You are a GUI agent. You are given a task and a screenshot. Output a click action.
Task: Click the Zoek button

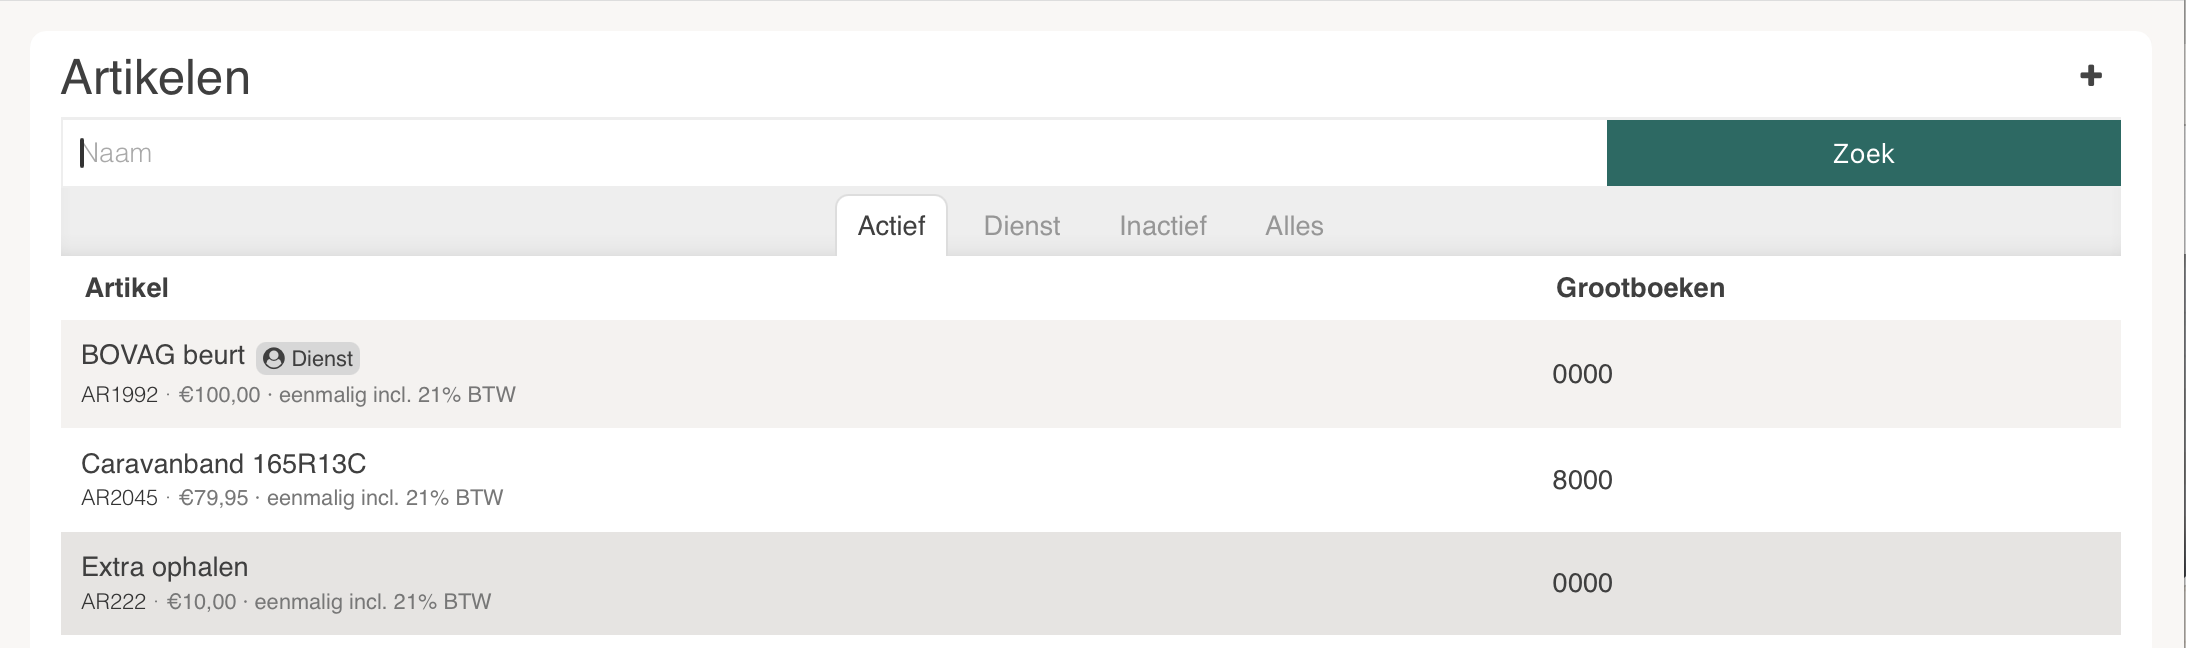point(1863,153)
